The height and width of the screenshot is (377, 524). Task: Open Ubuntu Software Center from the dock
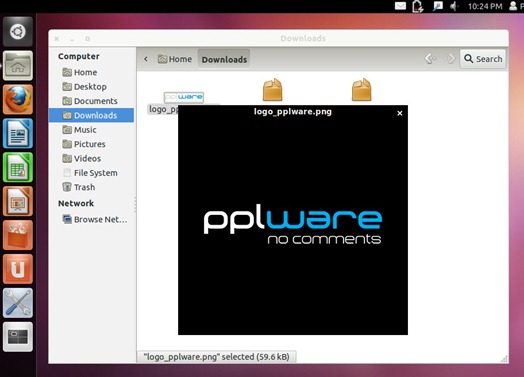(18, 235)
